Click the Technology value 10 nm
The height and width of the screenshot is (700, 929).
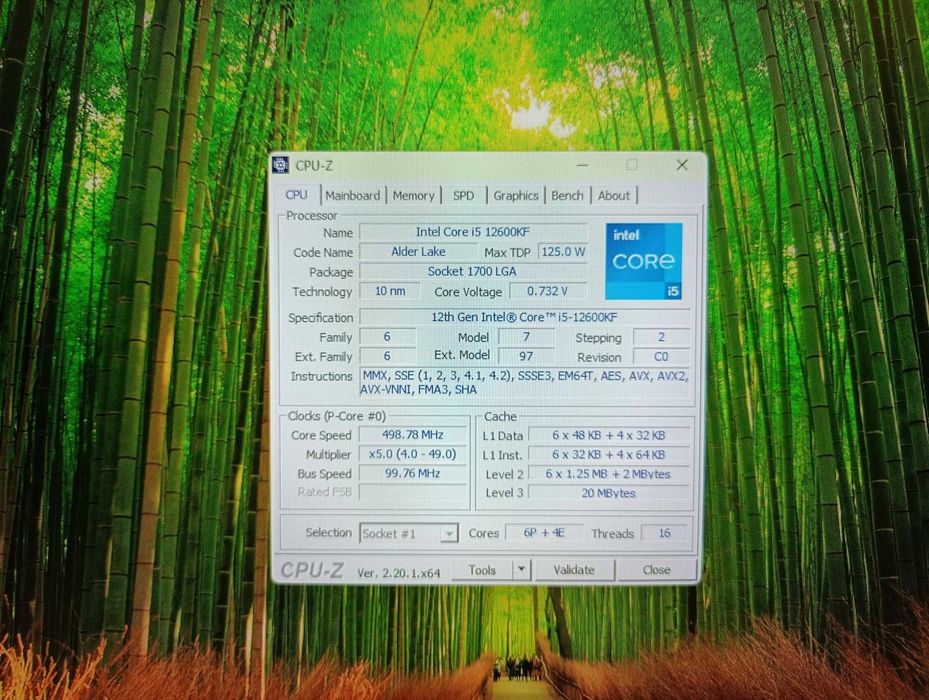coord(390,291)
